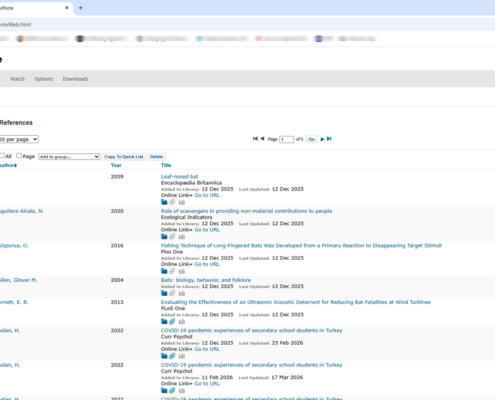Click year 2009 in first row
Viewport: 495px width, 400px height.
click(x=117, y=177)
